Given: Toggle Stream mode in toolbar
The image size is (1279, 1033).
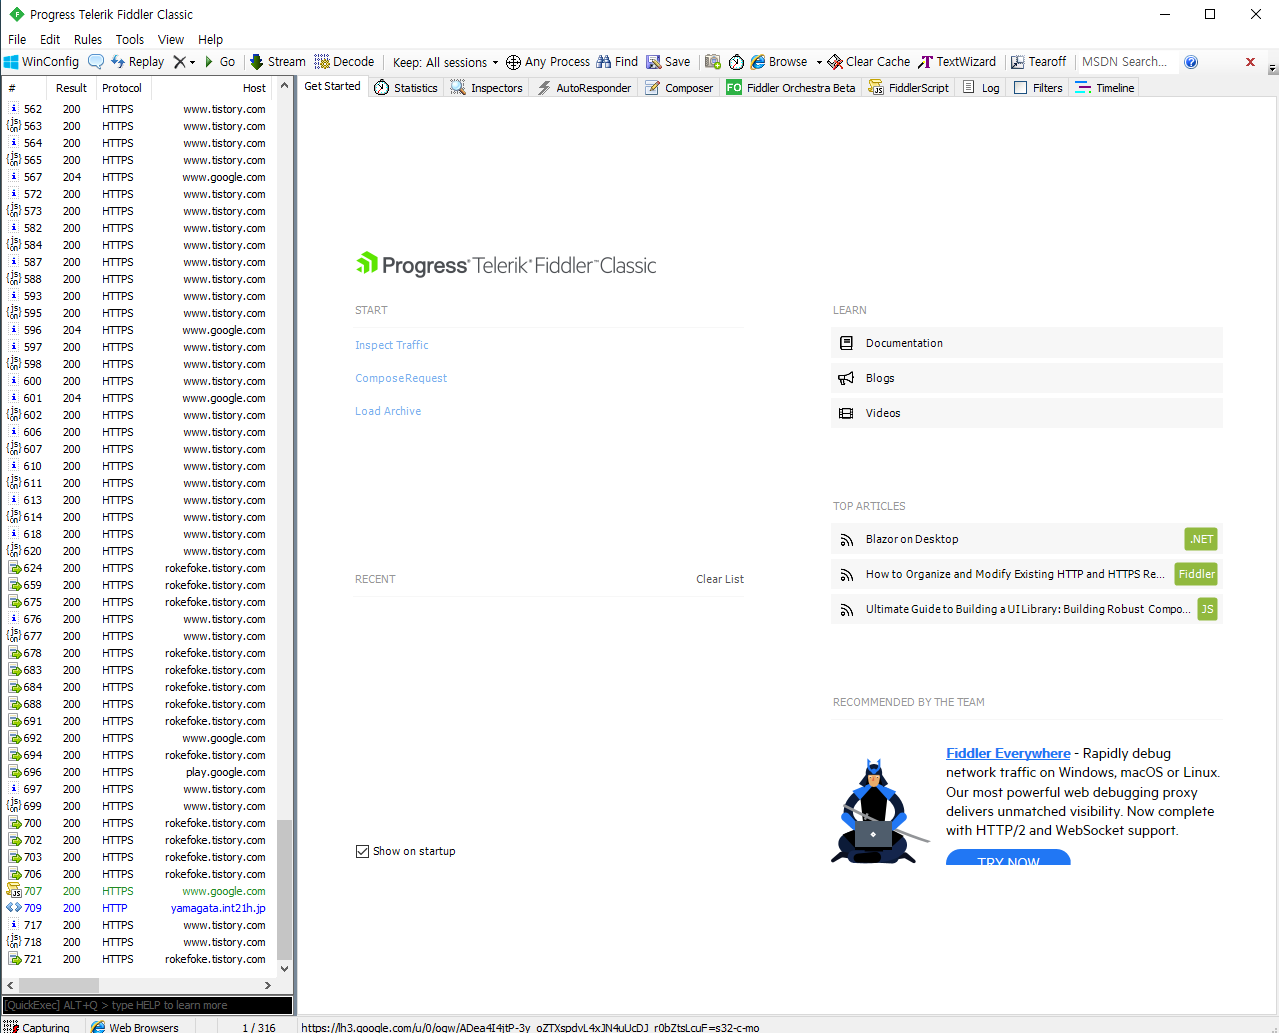Looking at the screenshot, I should coord(277,62).
